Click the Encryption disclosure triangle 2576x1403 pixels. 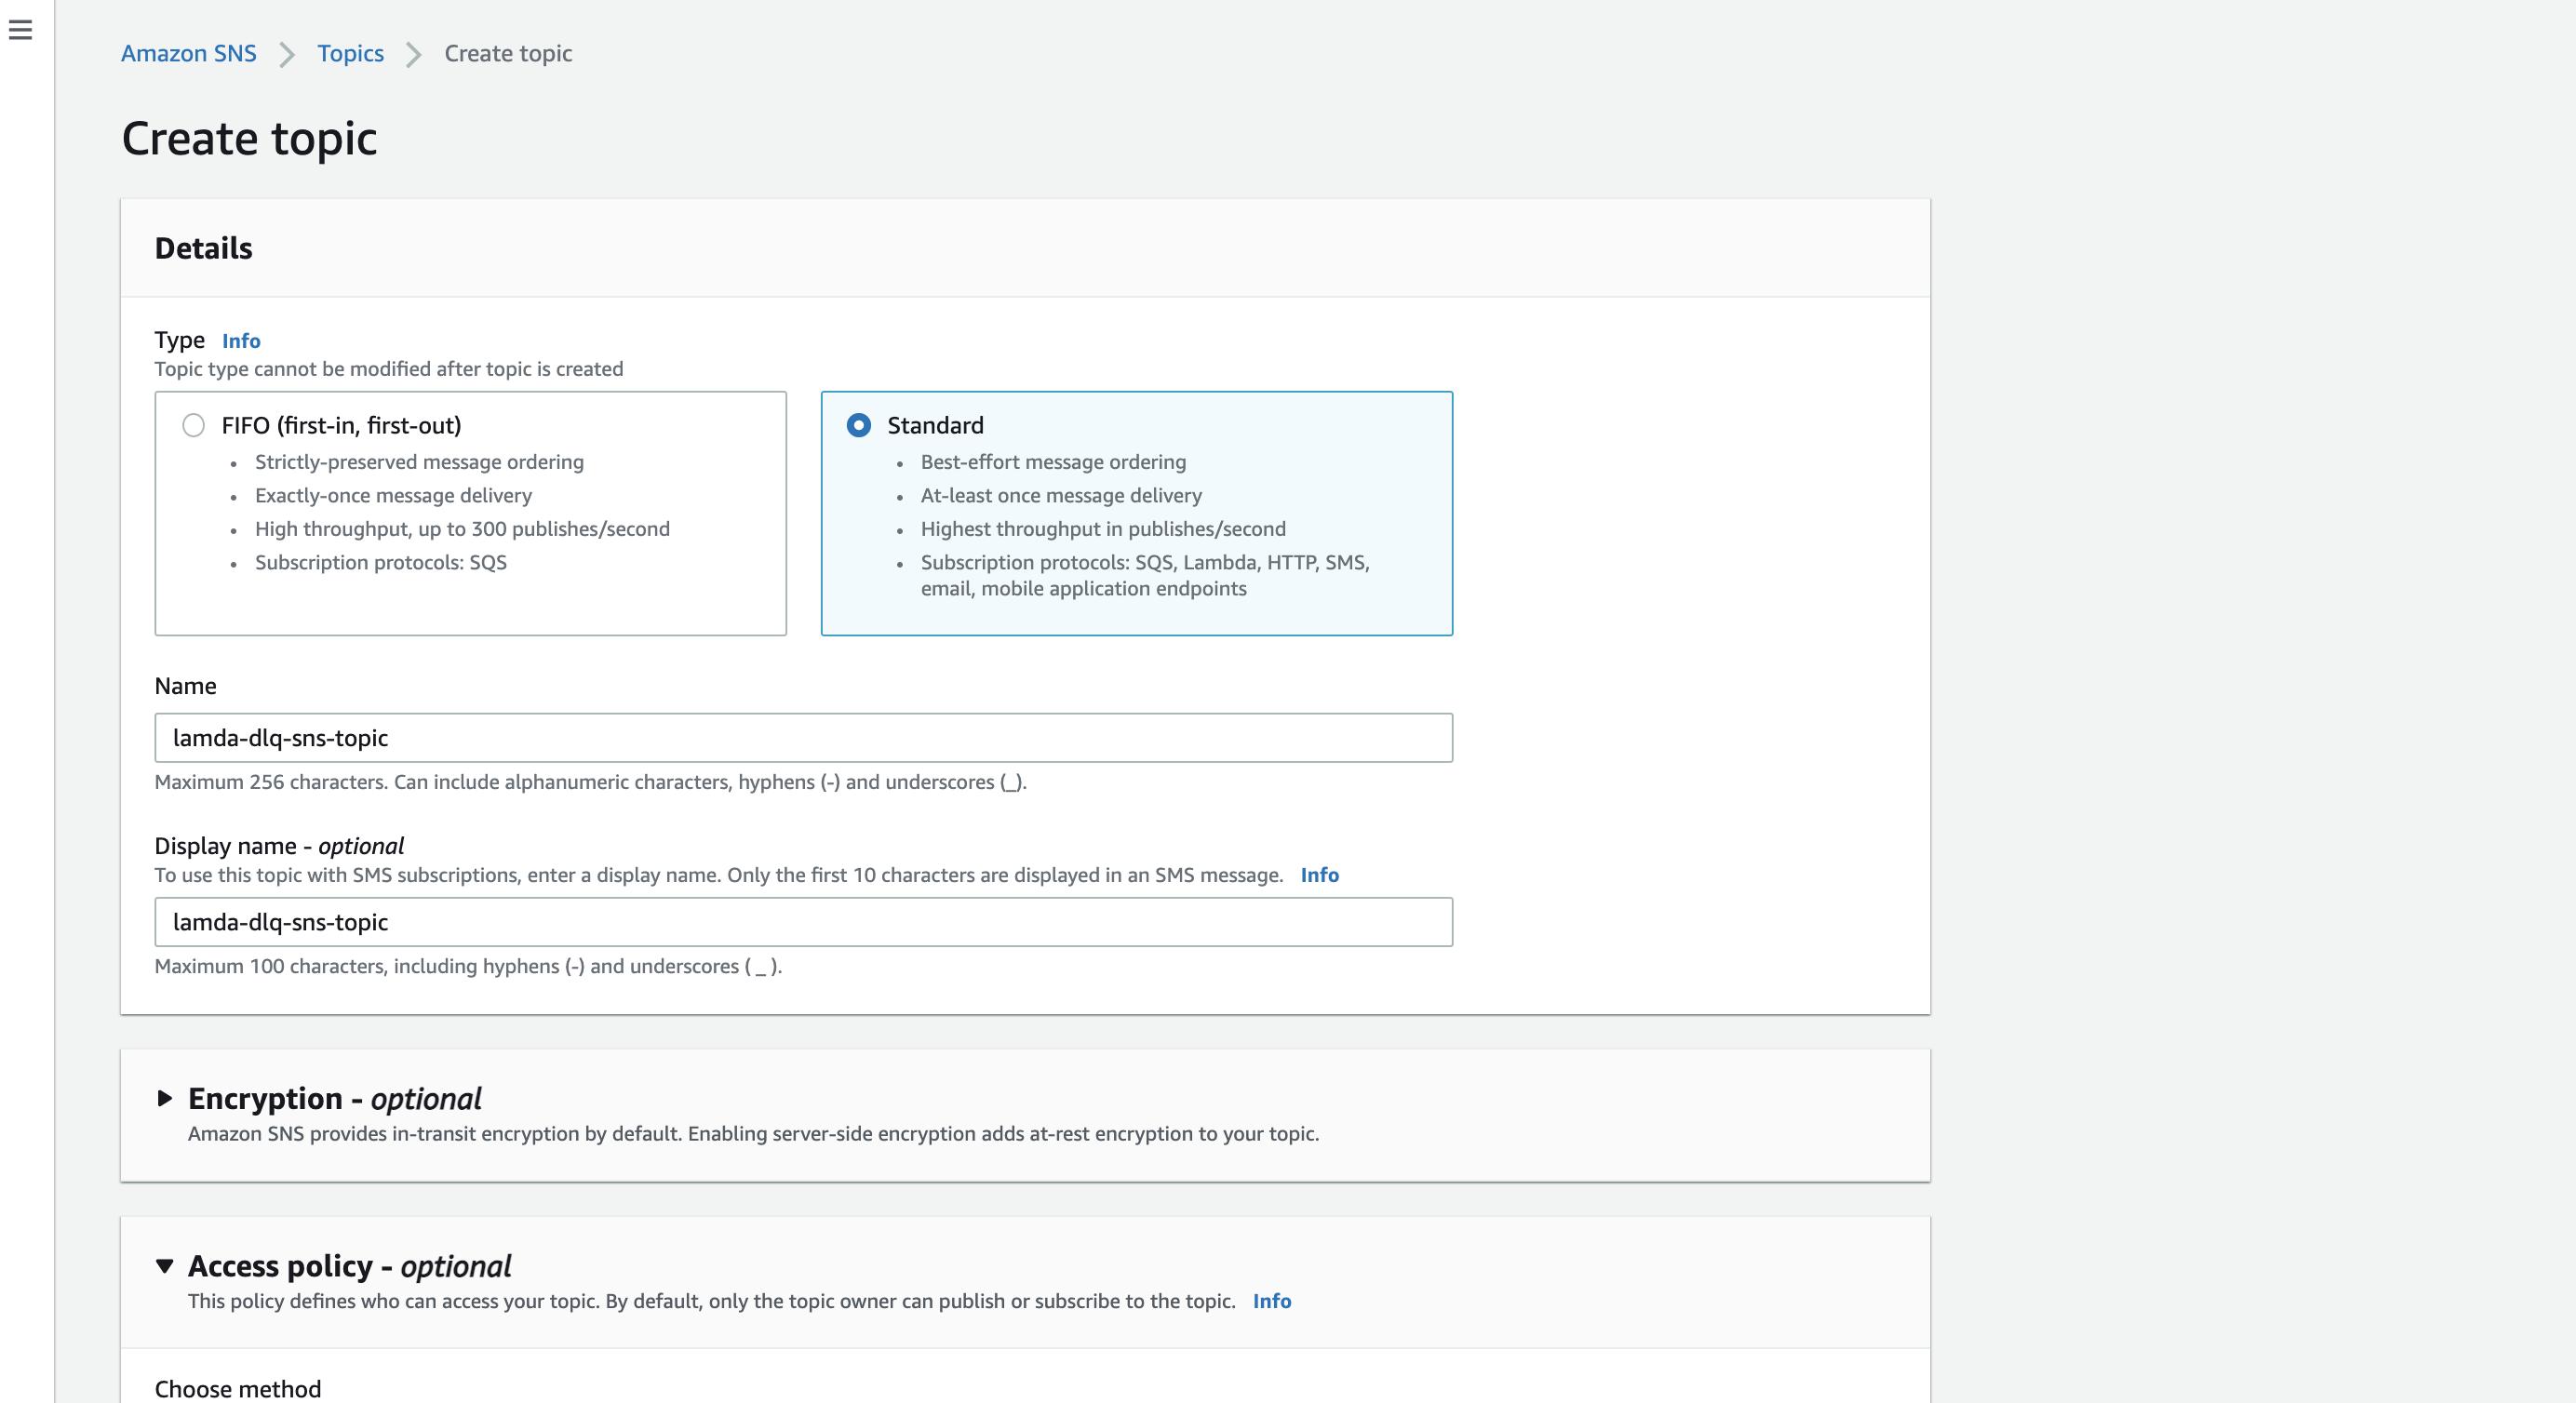(166, 1100)
